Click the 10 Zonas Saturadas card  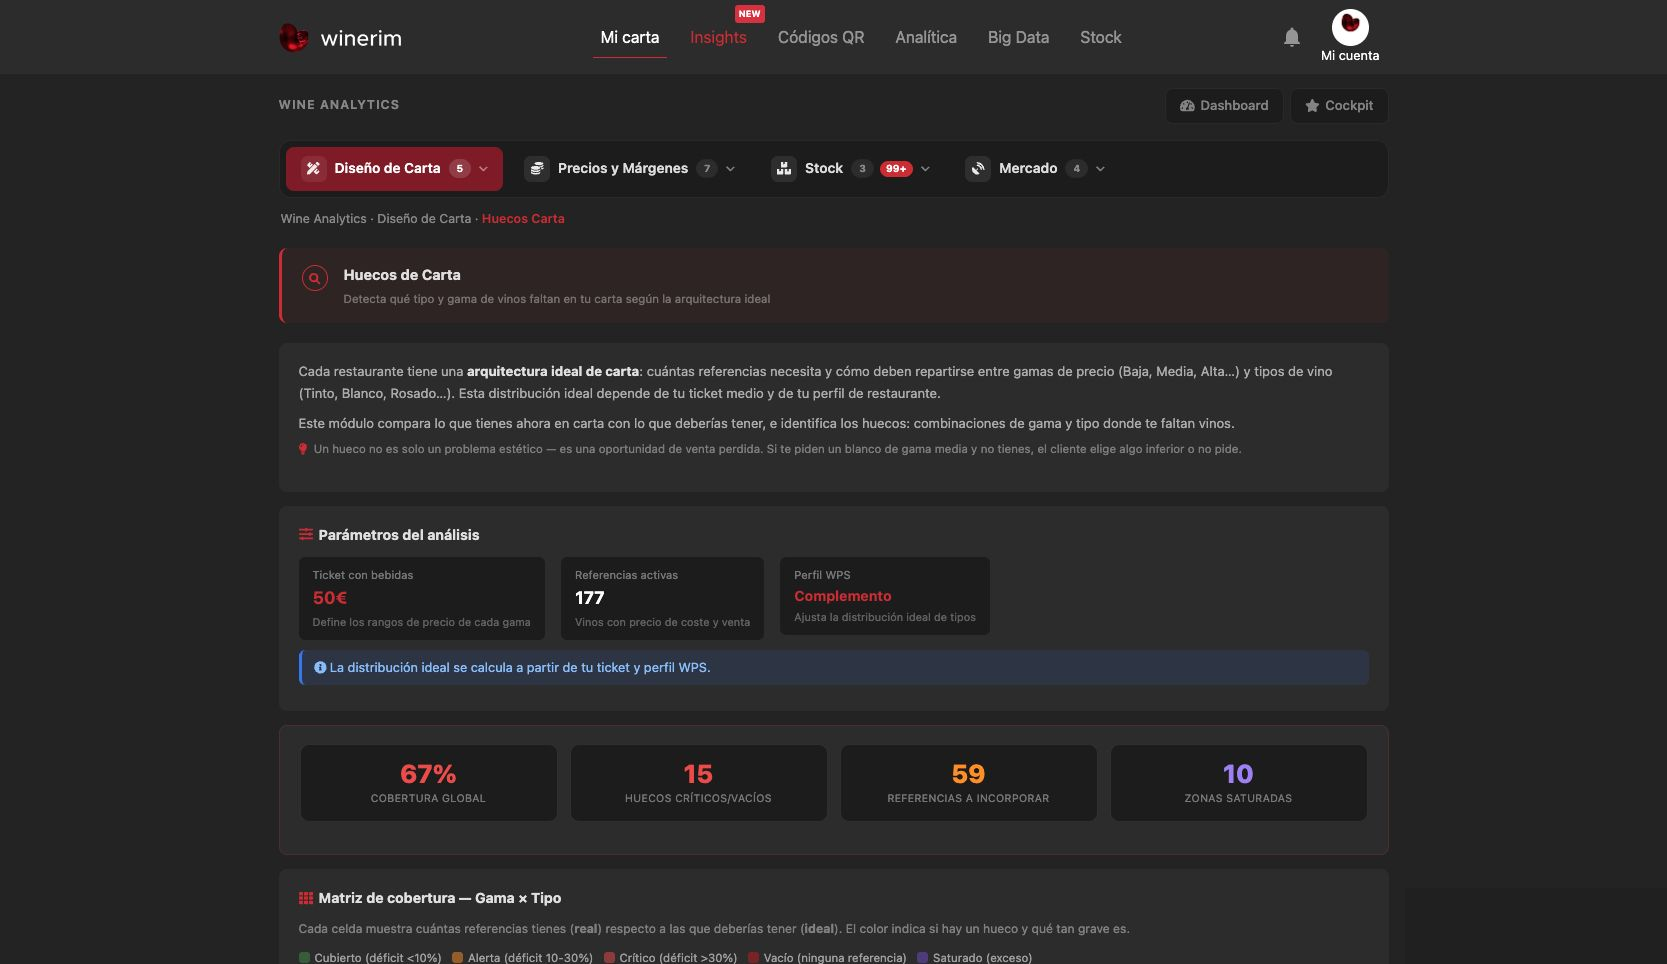click(x=1239, y=783)
